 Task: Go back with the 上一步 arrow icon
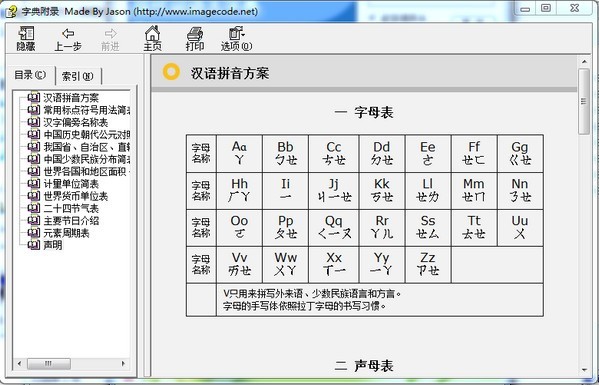[x=68, y=34]
